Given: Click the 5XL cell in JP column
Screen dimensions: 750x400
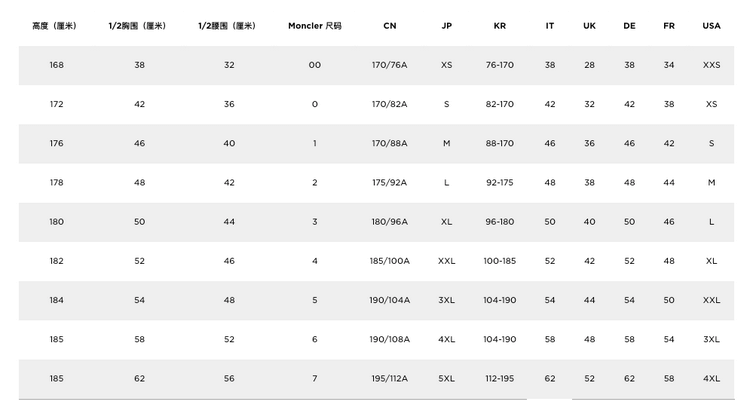Looking at the screenshot, I should click(x=447, y=378).
